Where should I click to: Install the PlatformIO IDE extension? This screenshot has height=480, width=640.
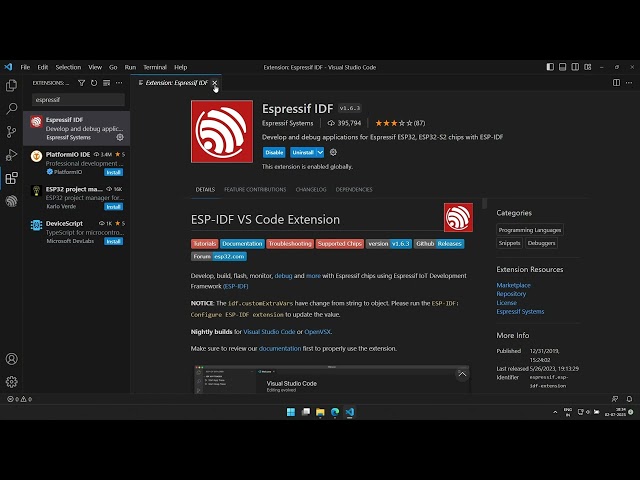[113, 172]
